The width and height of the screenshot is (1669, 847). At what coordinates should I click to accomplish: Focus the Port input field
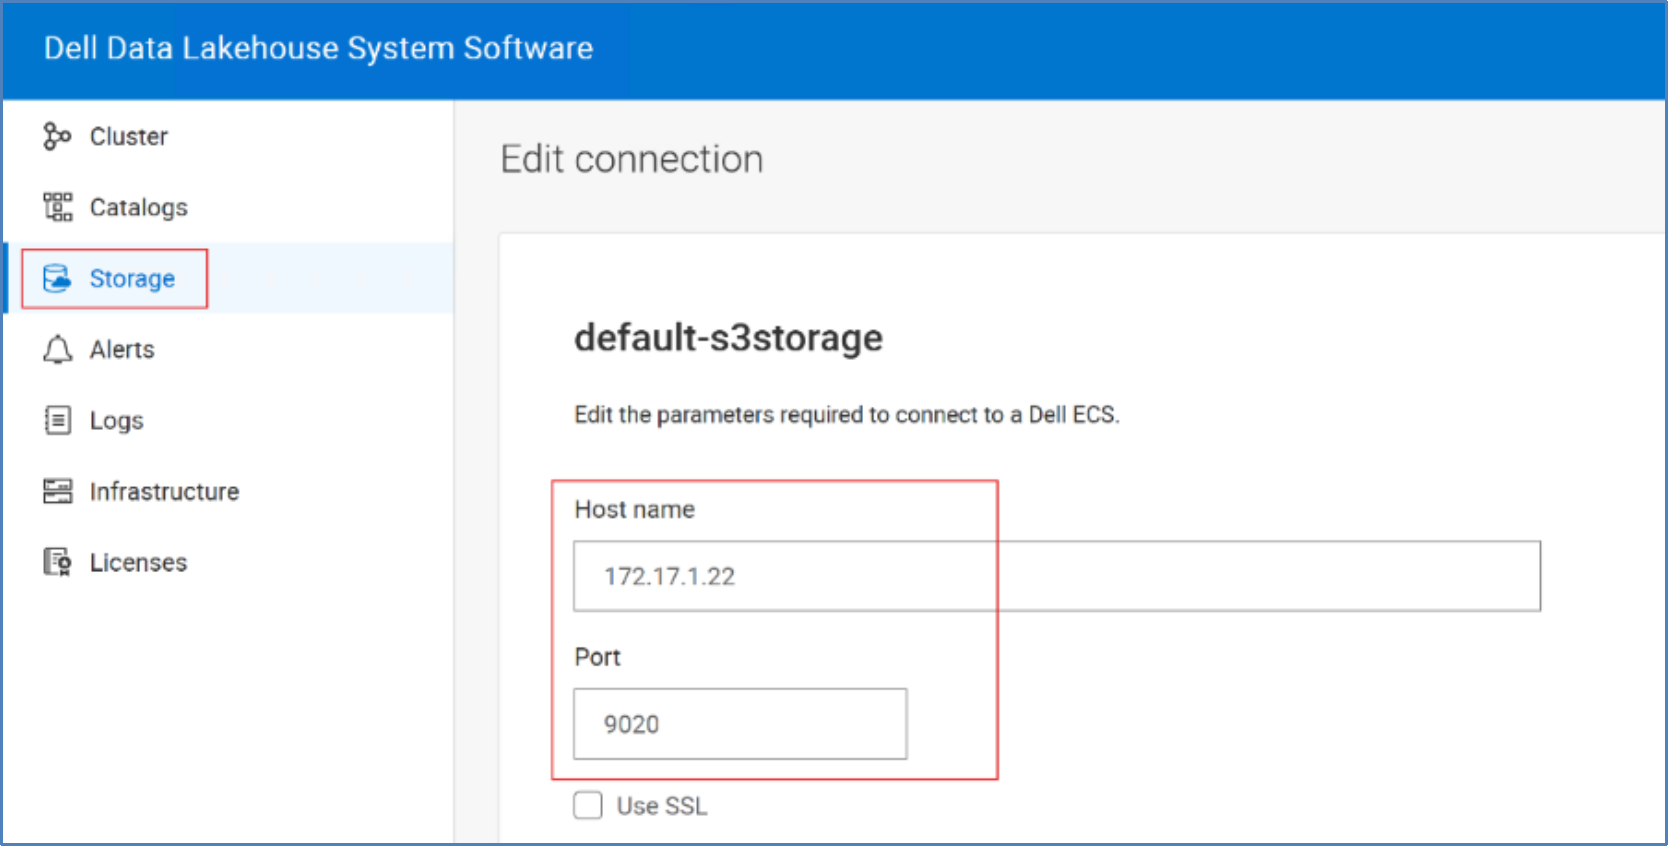740,724
